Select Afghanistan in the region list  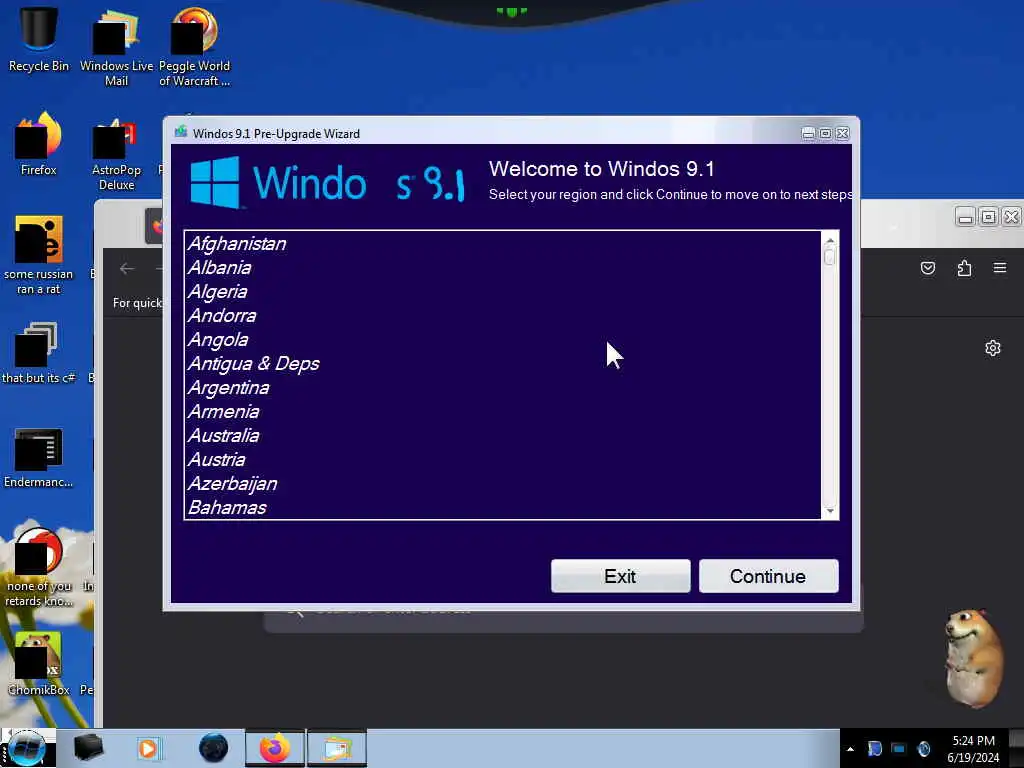[502, 244]
